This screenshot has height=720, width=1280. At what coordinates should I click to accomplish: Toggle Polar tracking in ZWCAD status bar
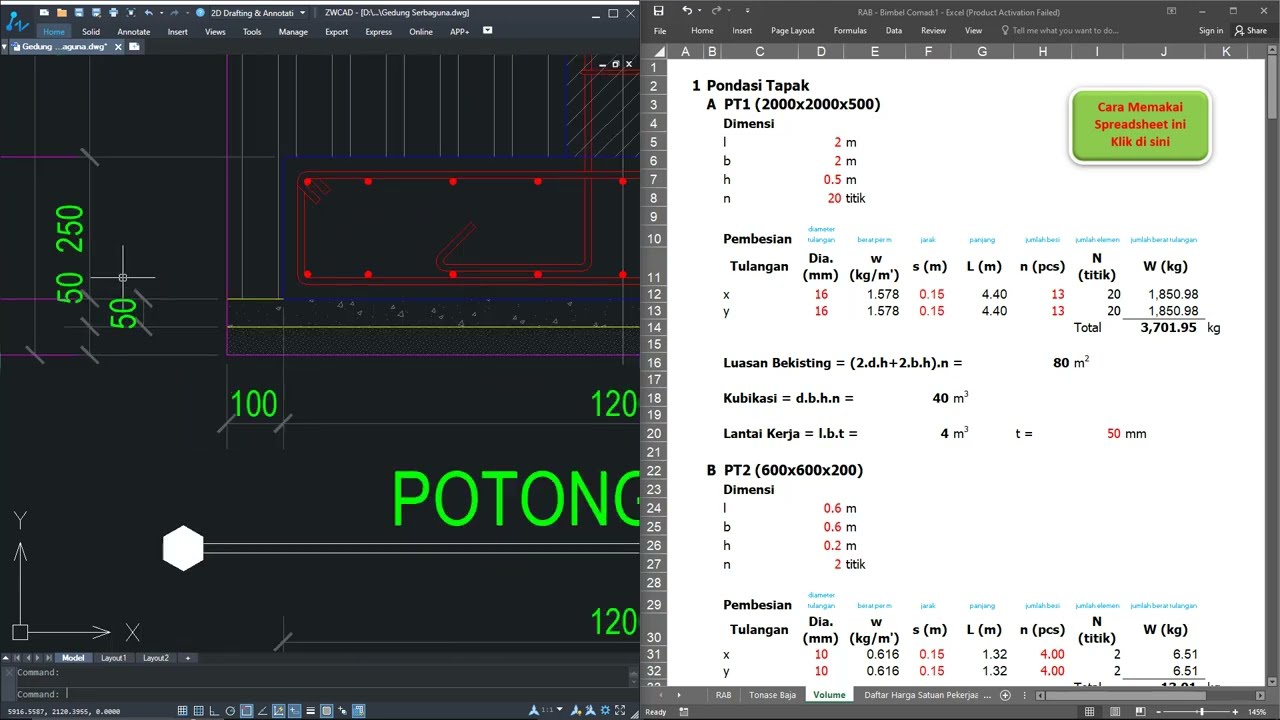(230, 711)
